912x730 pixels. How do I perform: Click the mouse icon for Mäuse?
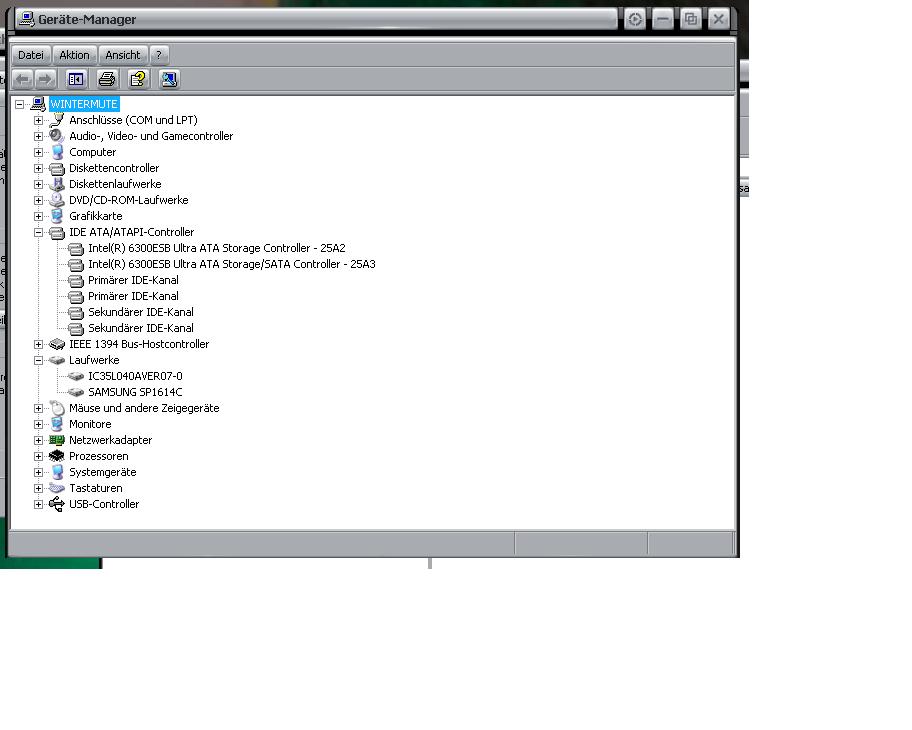point(57,408)
